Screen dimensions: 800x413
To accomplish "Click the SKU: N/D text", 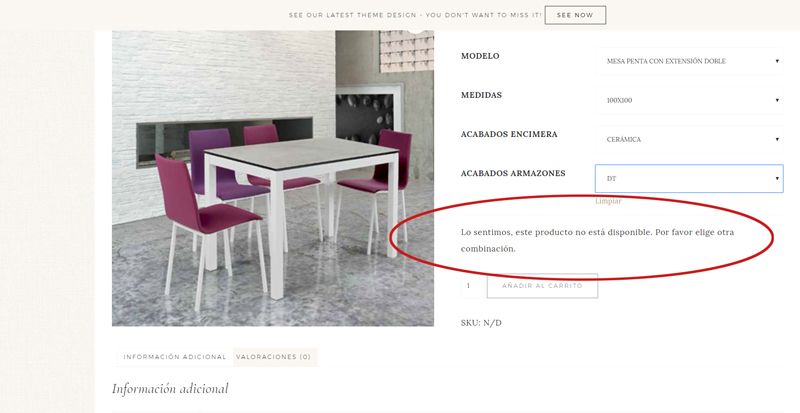I will click(481, 323).
